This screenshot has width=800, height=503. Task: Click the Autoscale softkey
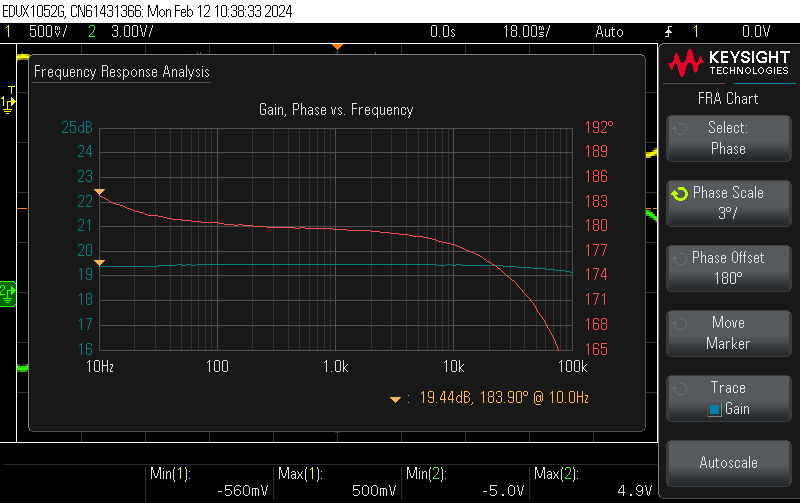coord(729,463)
